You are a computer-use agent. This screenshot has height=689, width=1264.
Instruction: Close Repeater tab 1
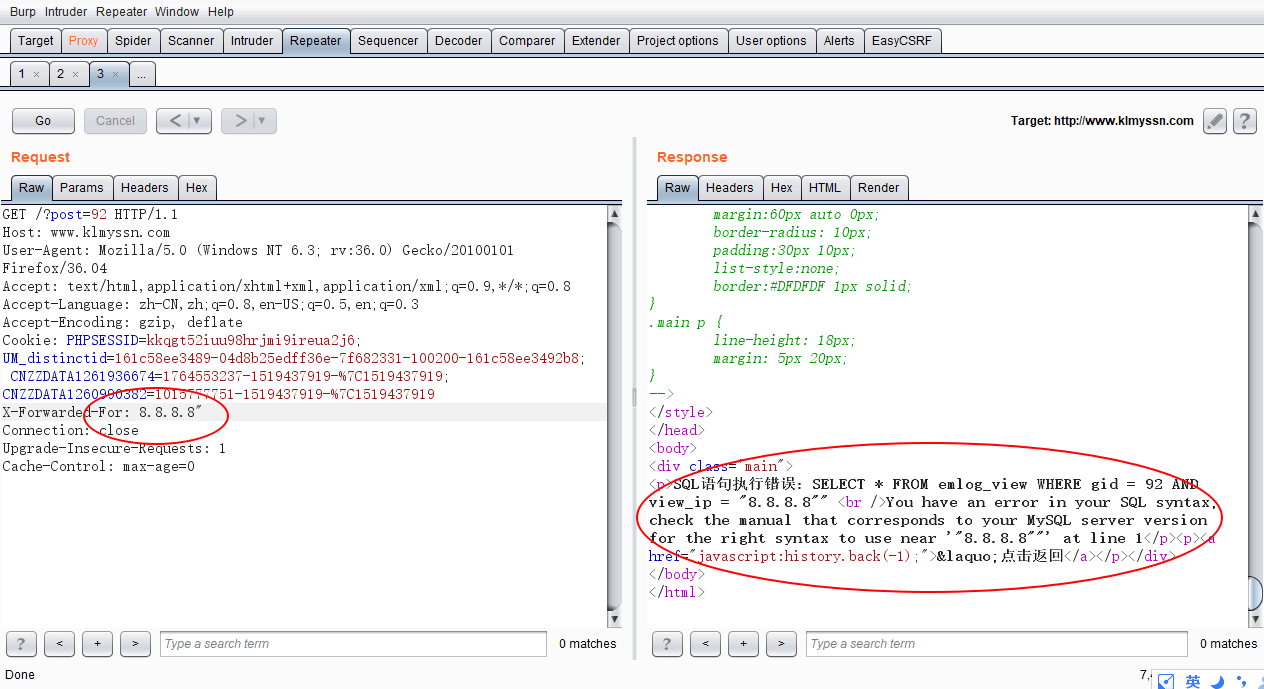[37, 74]
